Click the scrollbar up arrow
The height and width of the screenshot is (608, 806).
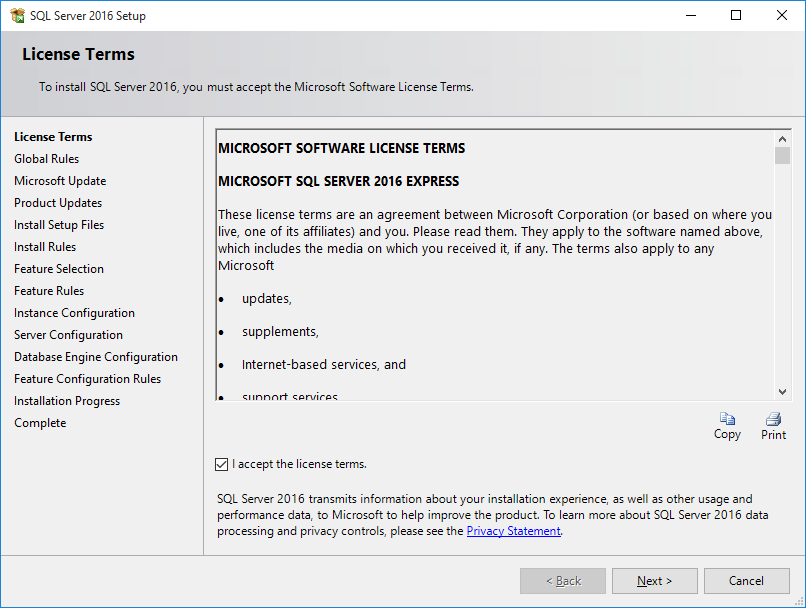pos(782,137)
